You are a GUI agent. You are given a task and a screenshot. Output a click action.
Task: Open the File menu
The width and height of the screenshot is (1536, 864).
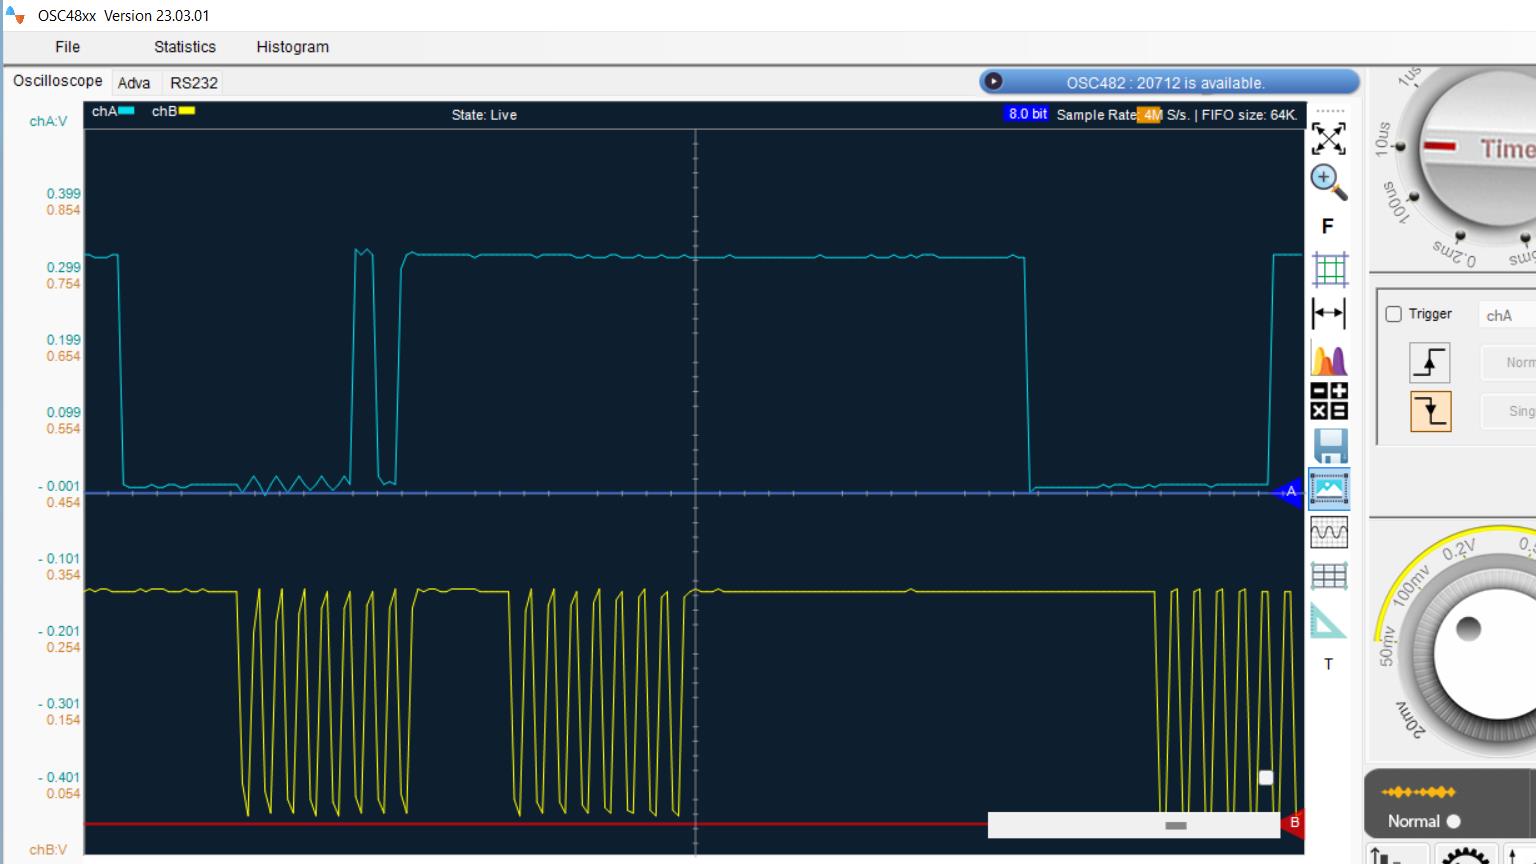pyautogui.click(x=68, y=47)
